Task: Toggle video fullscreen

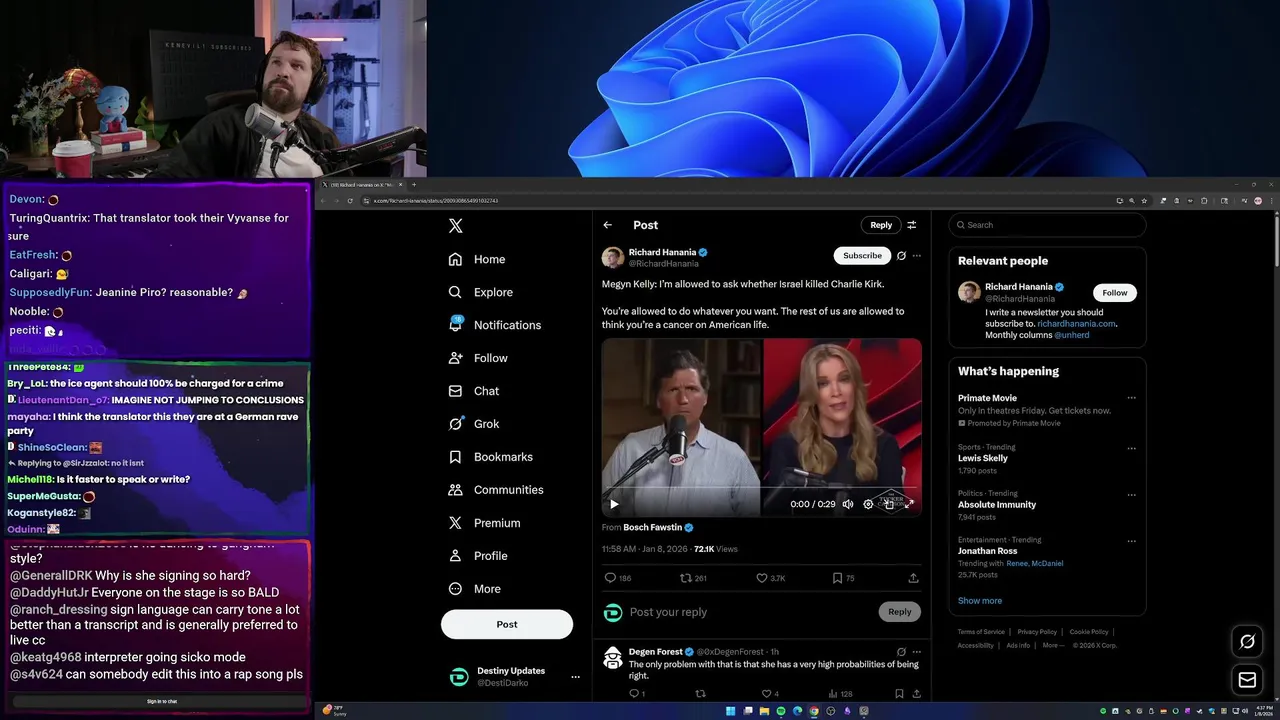Action: tap(909, 504)
